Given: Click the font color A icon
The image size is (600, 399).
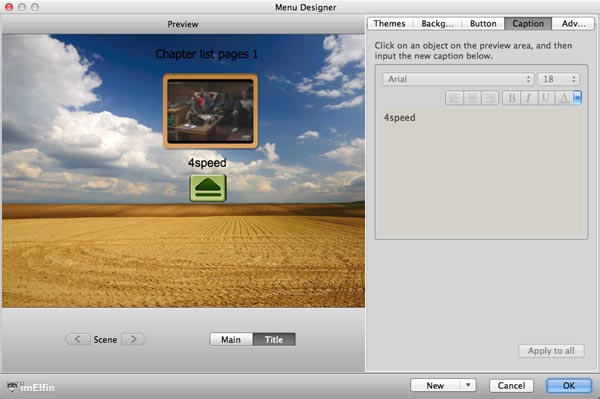Looking at the screenshot, I should pyautogui.click(x=564, y=98).
